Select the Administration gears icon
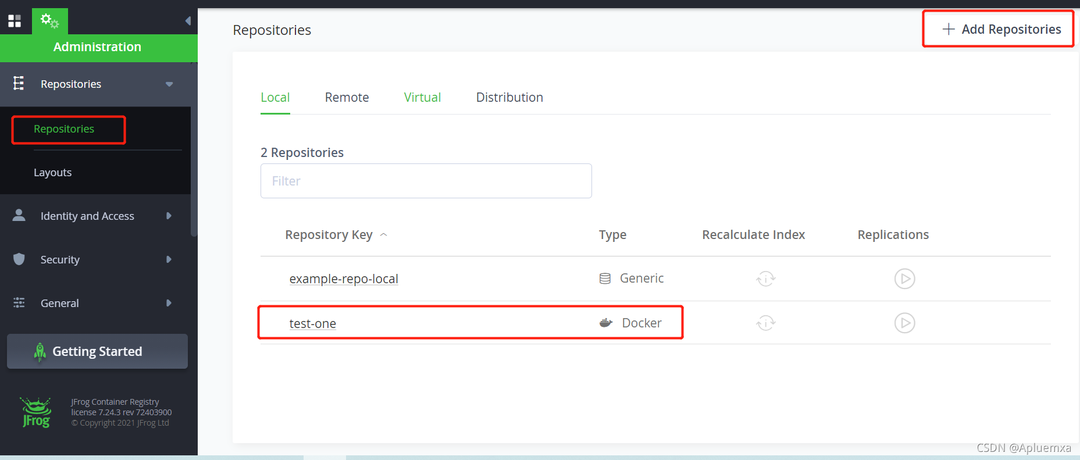The height and width of the screenshot is (460, 1080). point(50,21)
